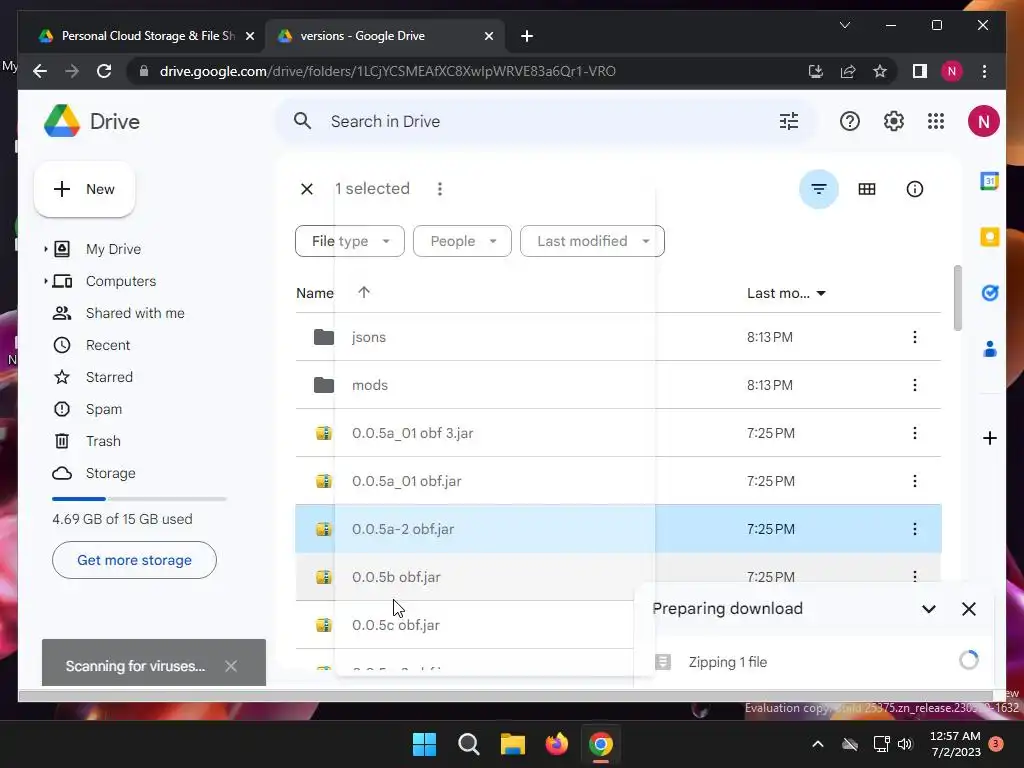Install app icon in address bar

click(816, 71)
